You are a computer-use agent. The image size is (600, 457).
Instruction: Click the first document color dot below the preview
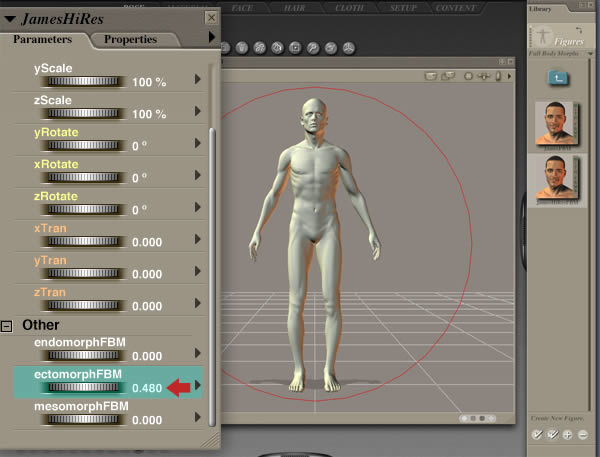(x=465, y=418)
